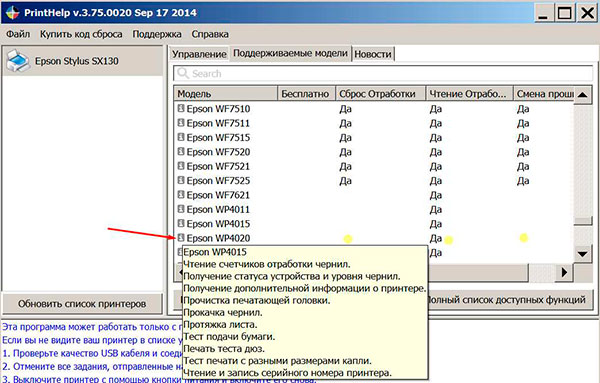Click the models list scroll down arrow
The height and width of the screenshot is (383, 600).
click(582, 254)
